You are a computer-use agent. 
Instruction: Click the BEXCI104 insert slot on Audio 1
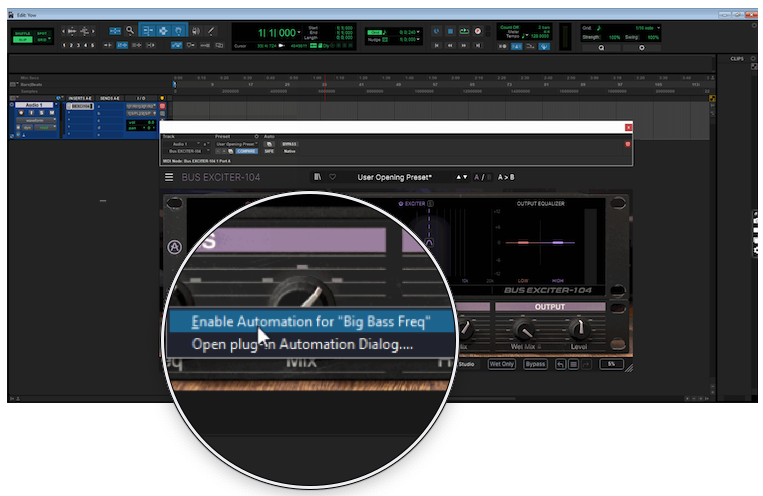tap(81, 106)
